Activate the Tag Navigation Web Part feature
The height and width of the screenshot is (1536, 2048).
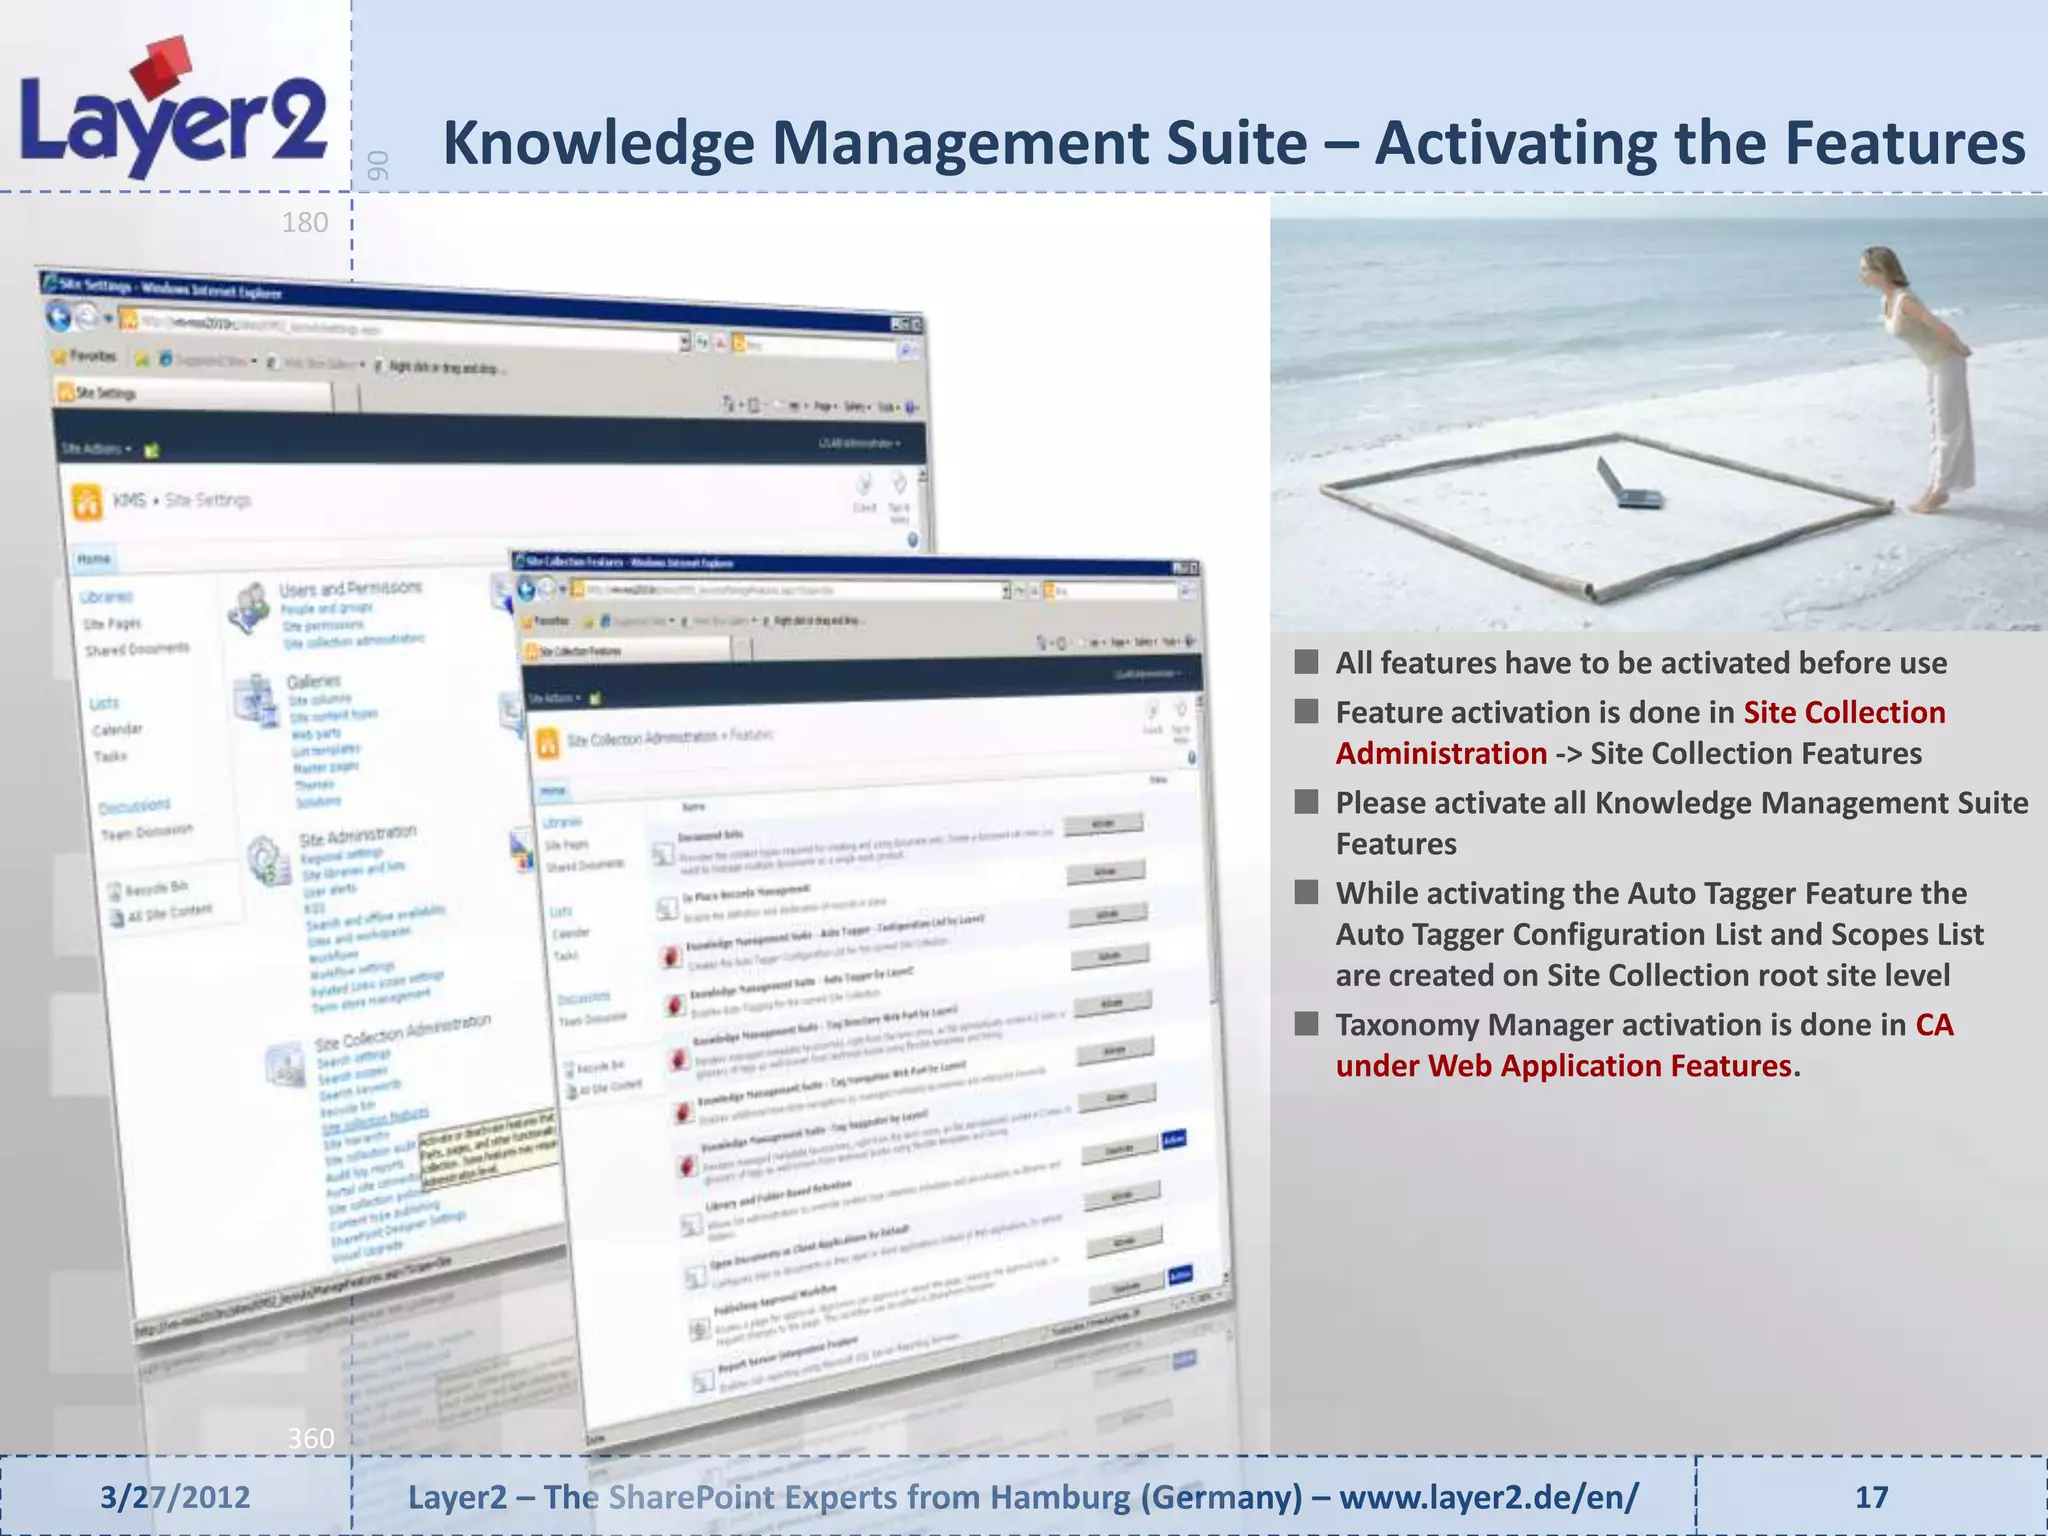[x=1115, y=1049]
